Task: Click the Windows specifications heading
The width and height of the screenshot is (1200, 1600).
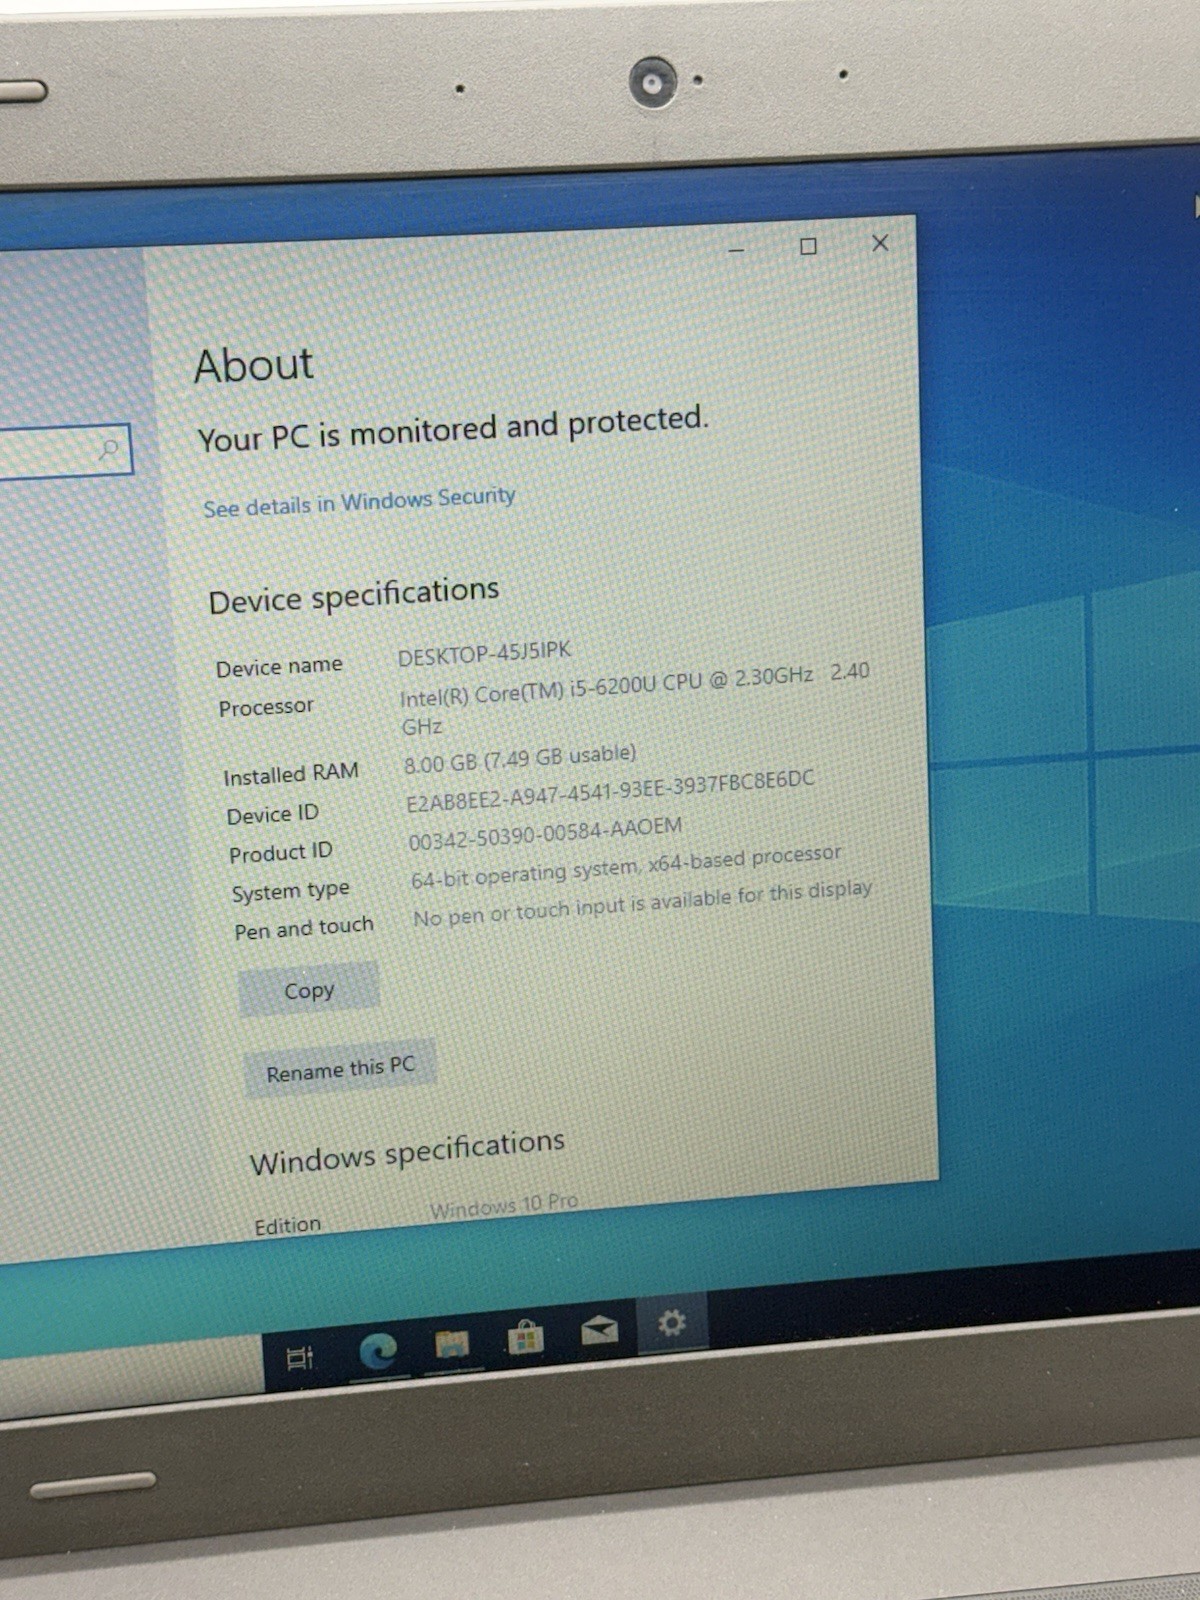Action: [x=407, y=1151]
